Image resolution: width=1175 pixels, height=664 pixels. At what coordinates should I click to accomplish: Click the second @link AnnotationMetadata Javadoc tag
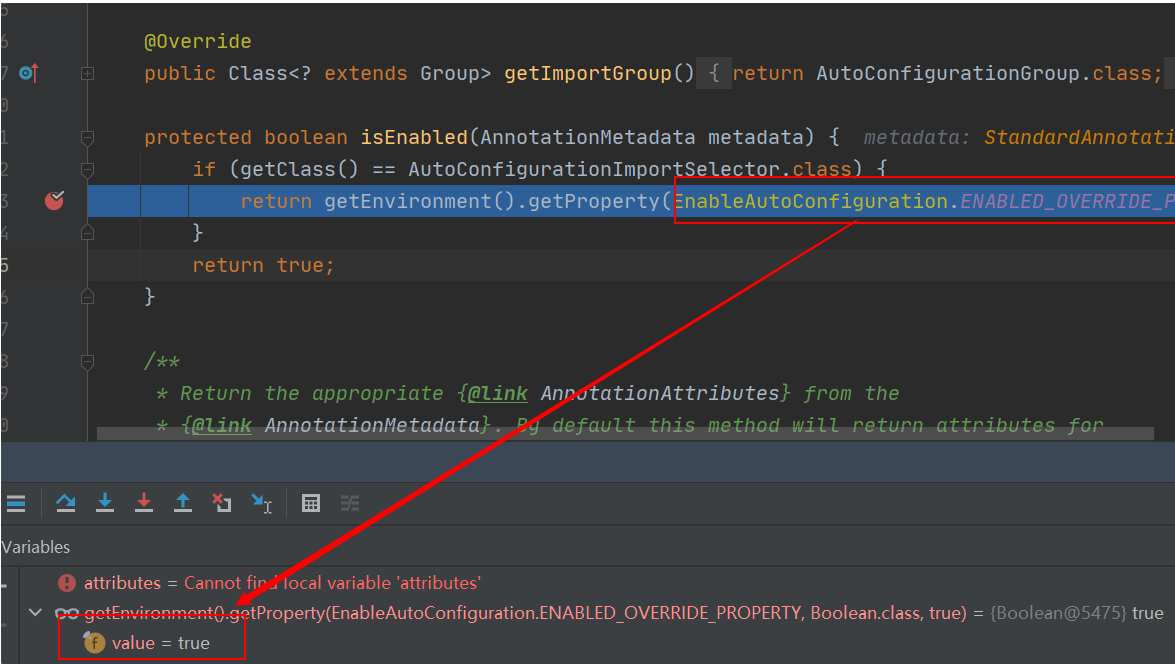point(222,425)
